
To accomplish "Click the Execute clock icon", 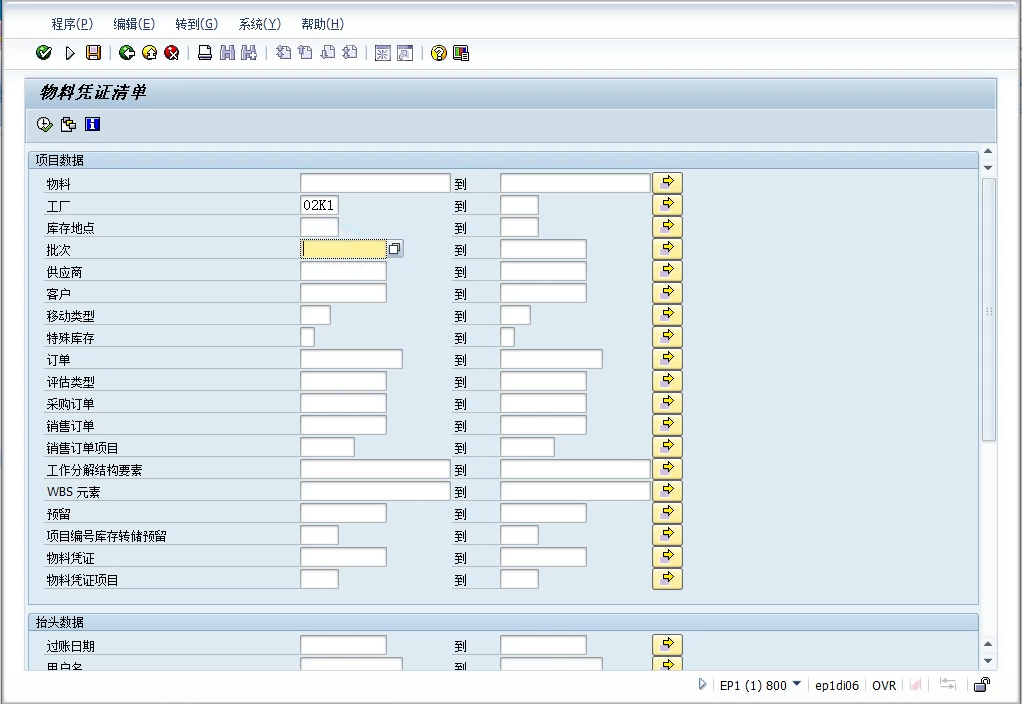I will coord(44,125).
